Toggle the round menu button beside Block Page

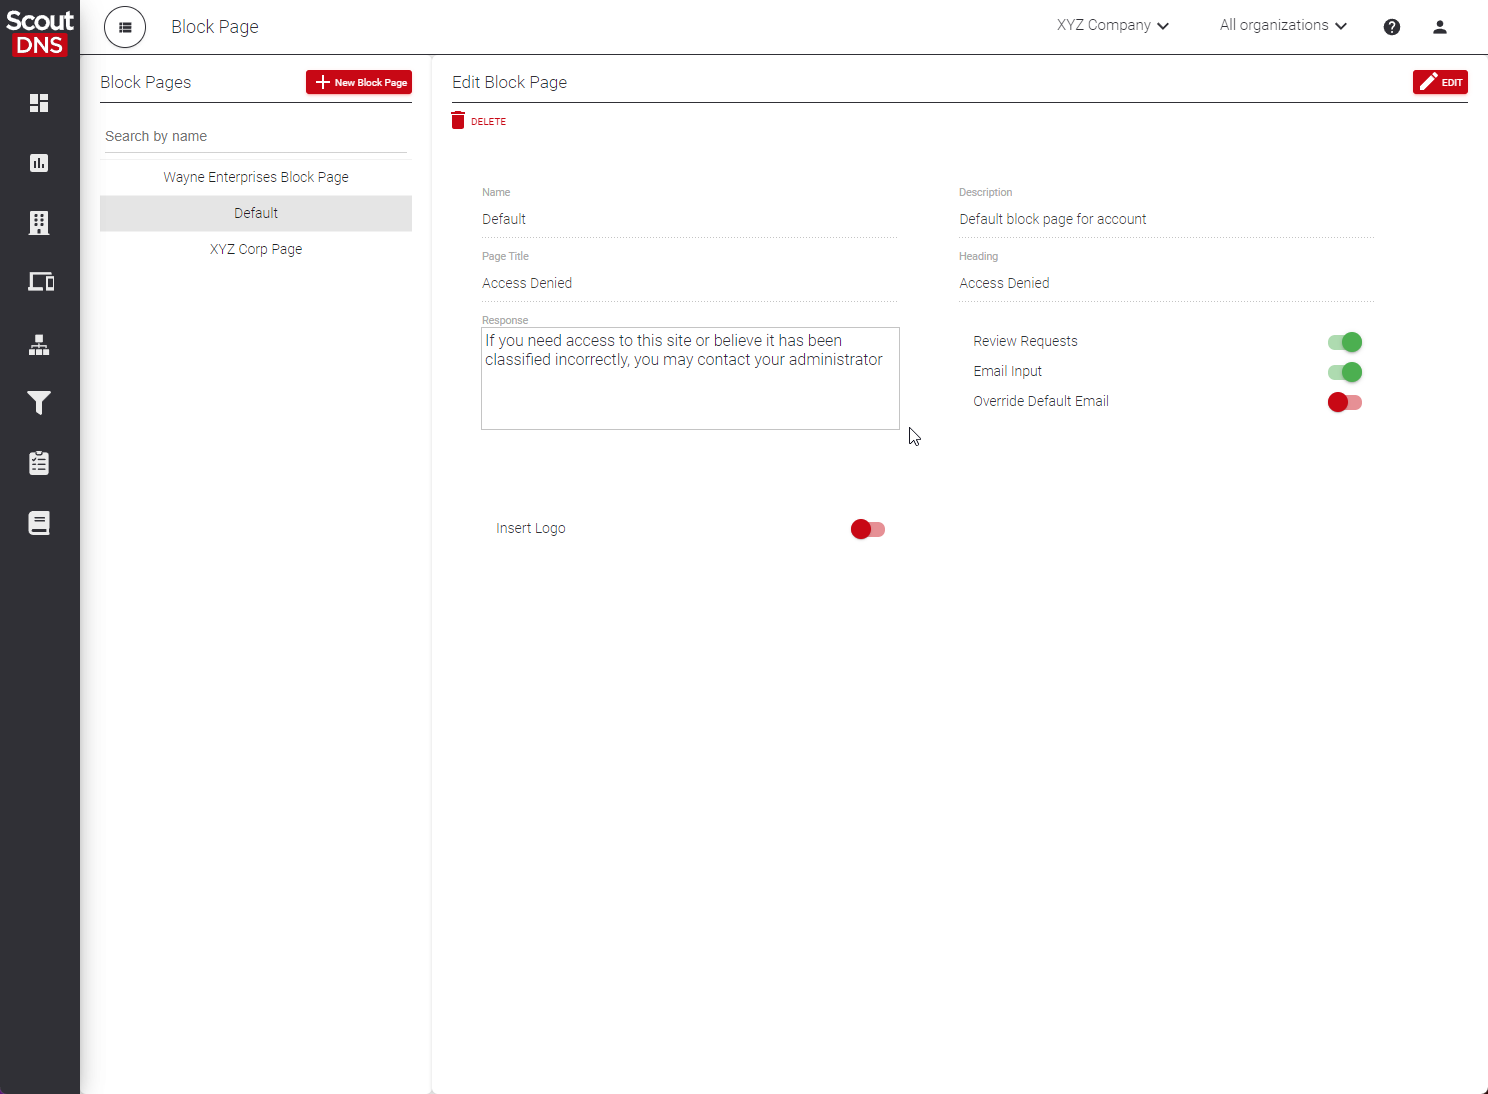pyautogui.click(x=125, y=27)
